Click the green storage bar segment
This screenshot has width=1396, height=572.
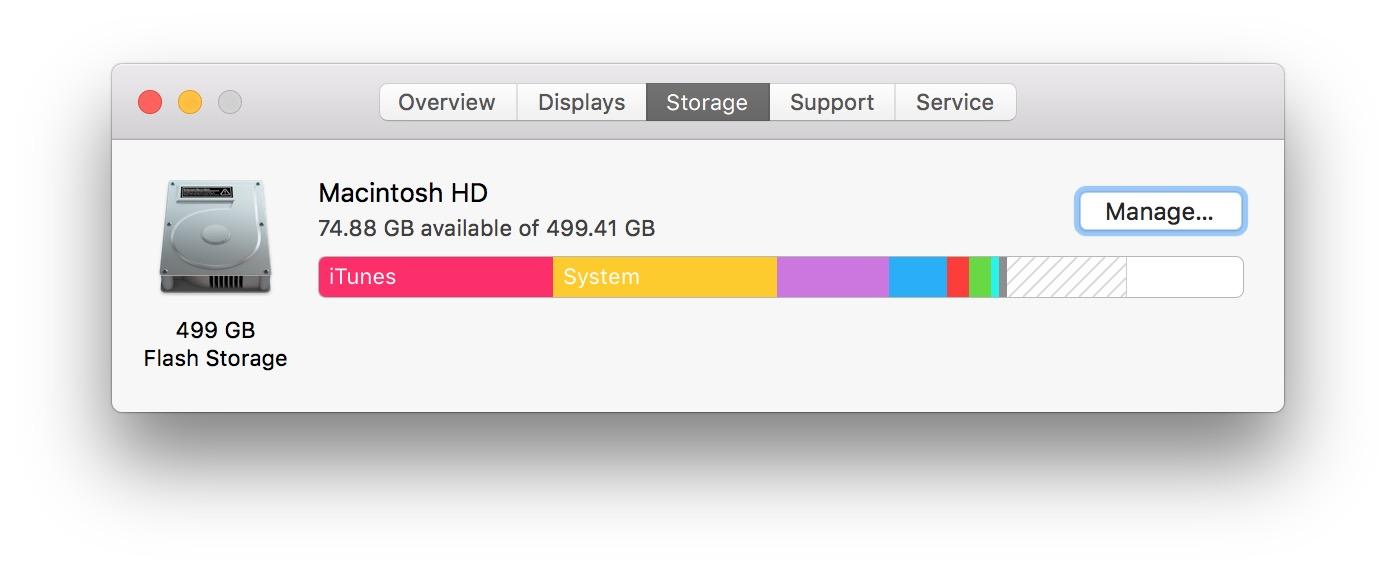point(979,277)
